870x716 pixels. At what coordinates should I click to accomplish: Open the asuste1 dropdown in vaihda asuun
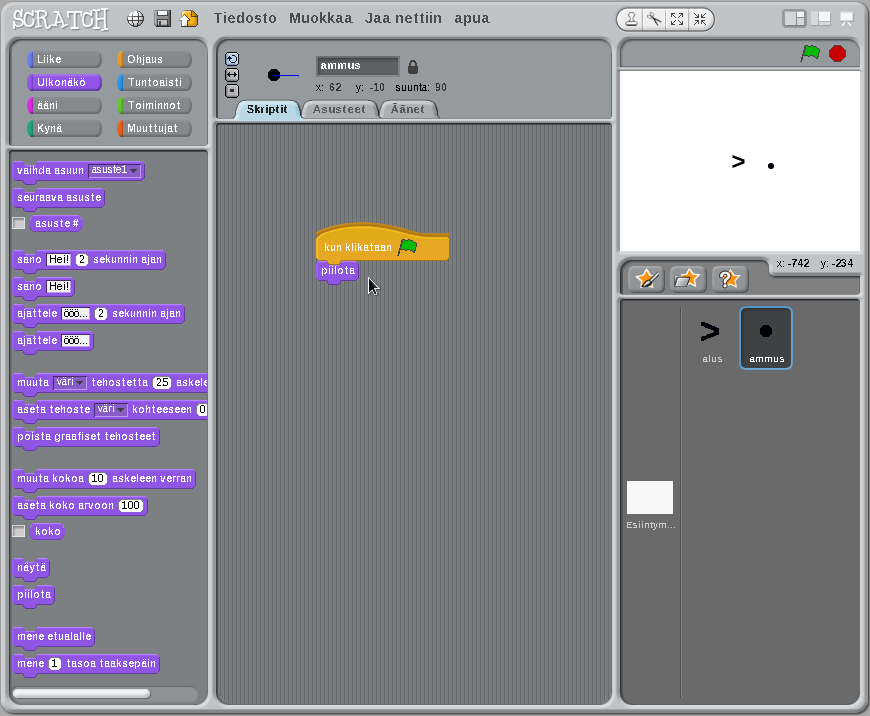[114, 170]
